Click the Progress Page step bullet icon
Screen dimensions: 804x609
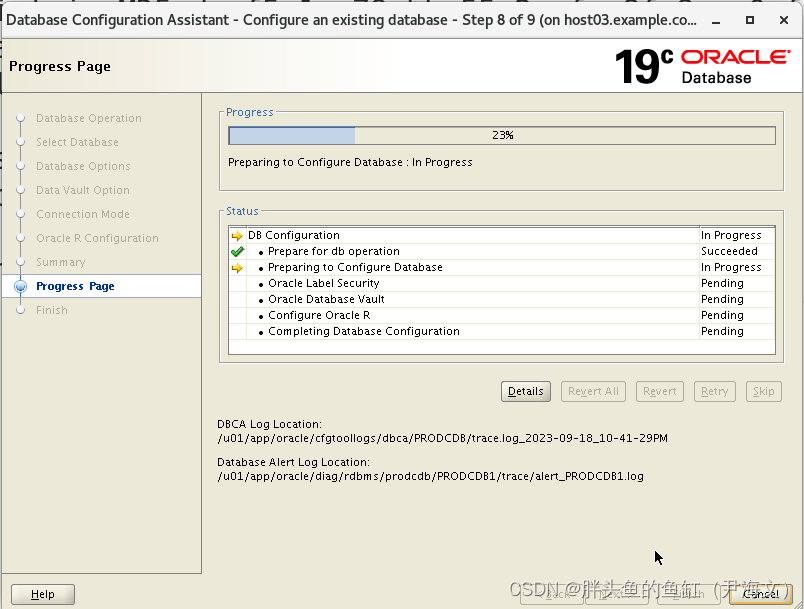coord(21,286)
